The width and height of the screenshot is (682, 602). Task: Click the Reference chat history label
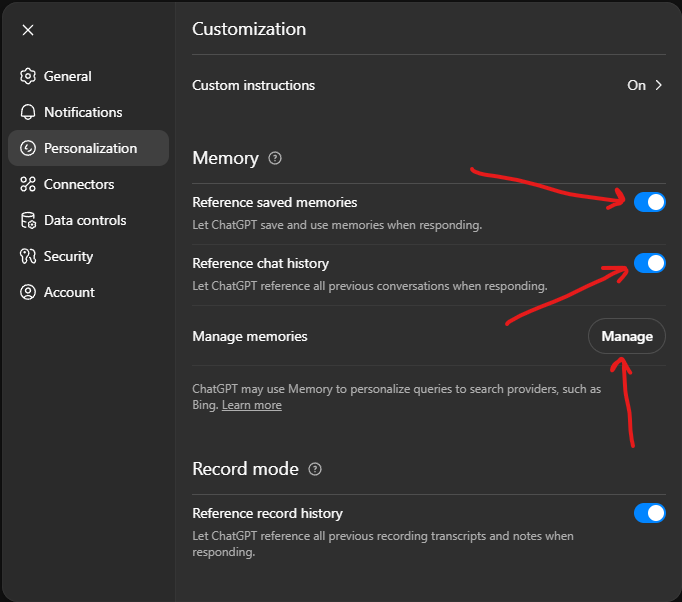pyautogui.click(x=261, y=264)
